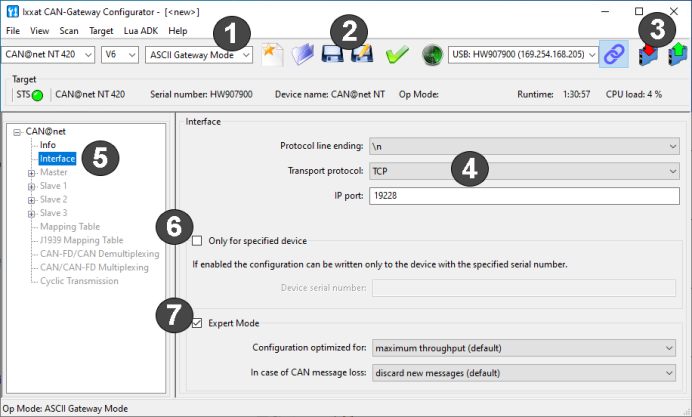Click the IP port input field
The image size is (692, 417).
tap(524, 196)
